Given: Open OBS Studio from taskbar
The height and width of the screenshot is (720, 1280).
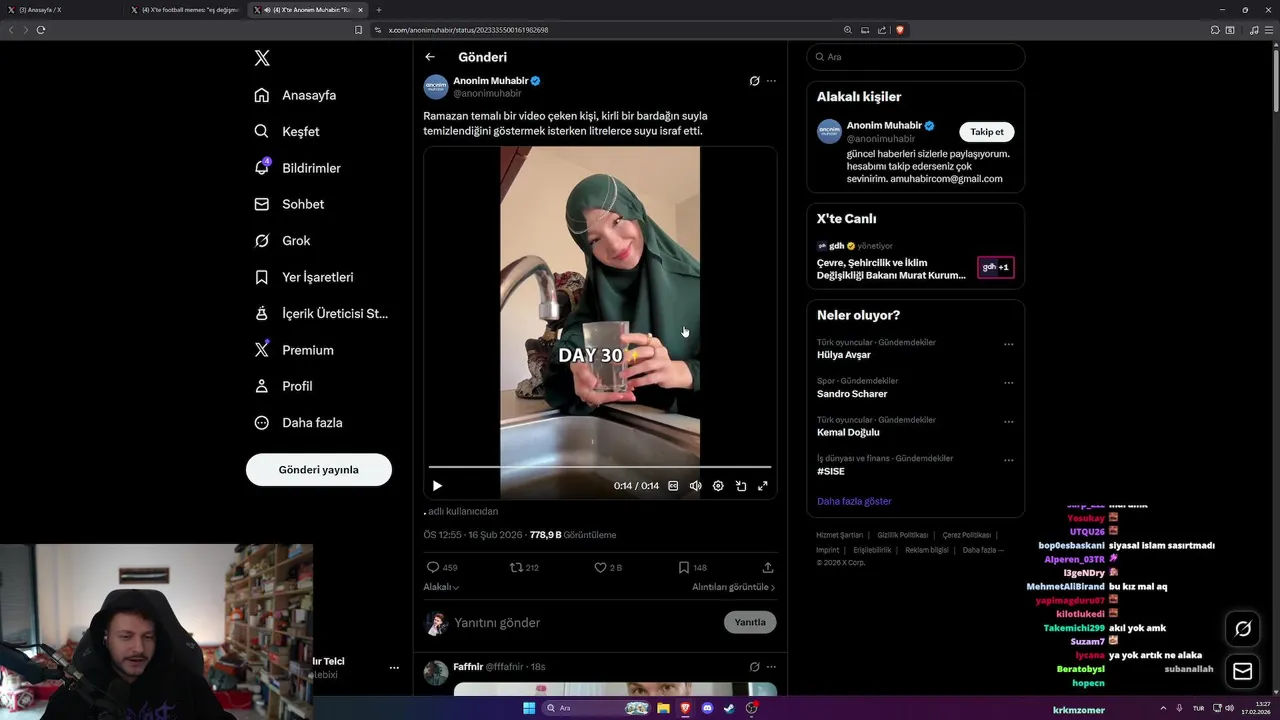Looking at the screenshot, I should click(x=751, y=708).
